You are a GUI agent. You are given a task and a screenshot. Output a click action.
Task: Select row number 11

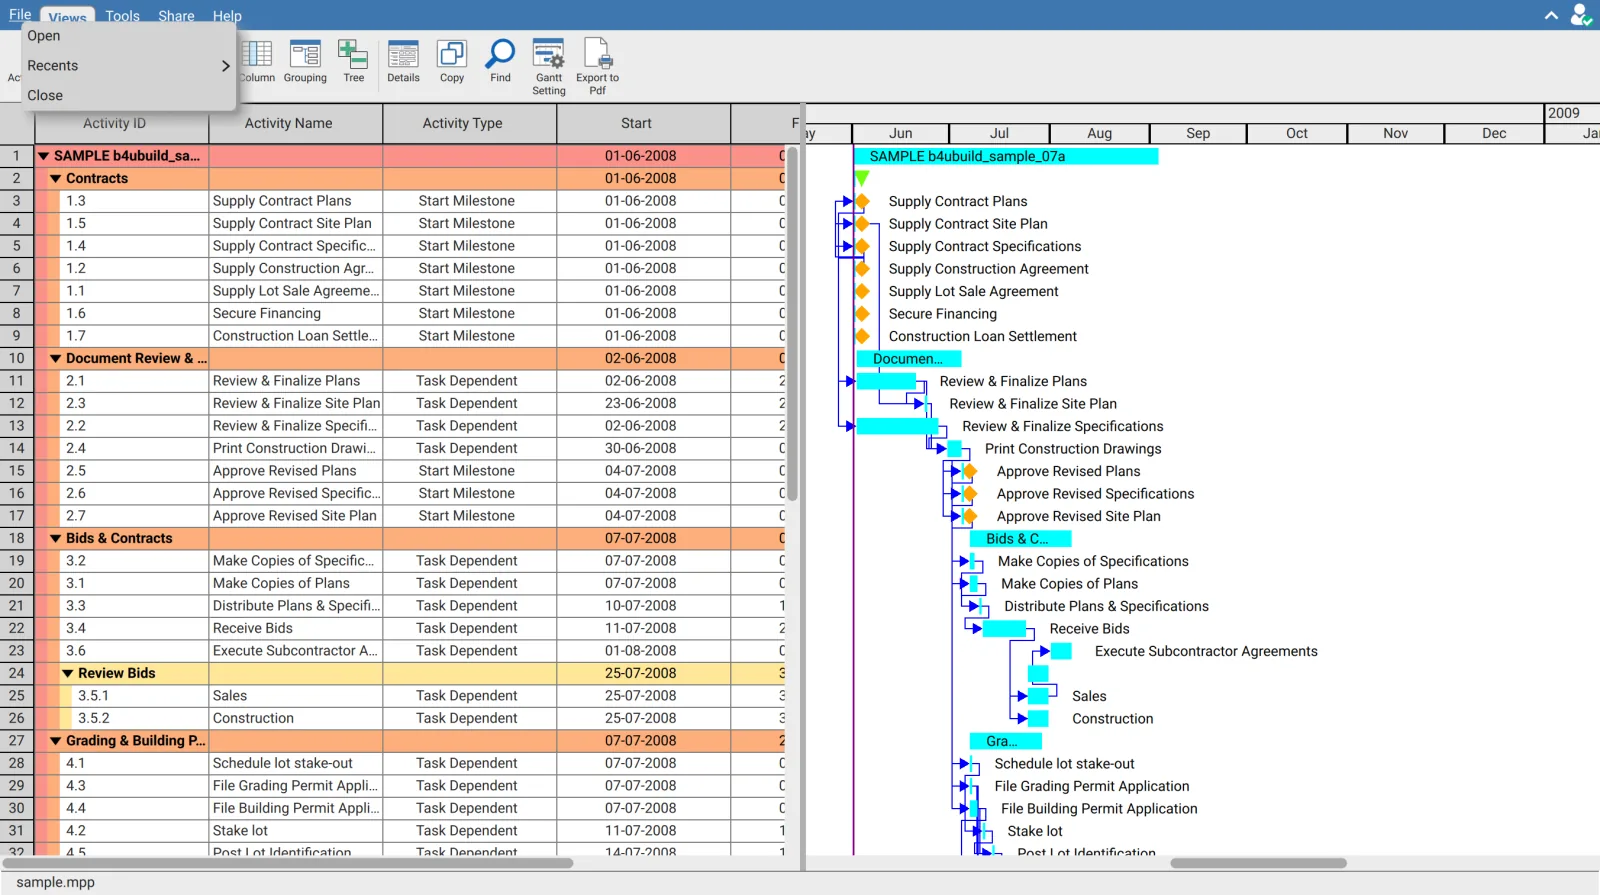[x=17, y=381]
